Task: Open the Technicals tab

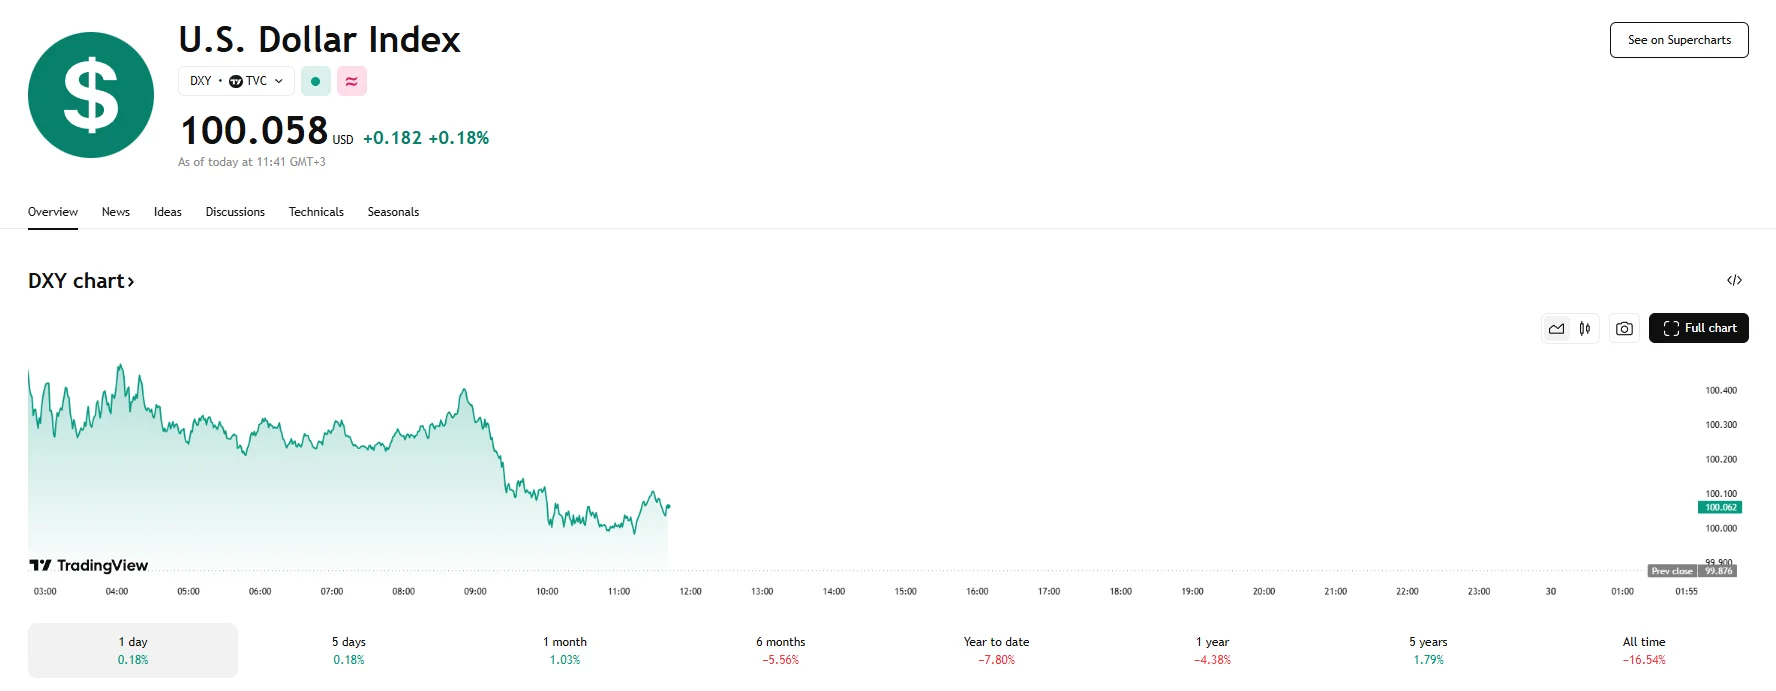Action: 316,212
